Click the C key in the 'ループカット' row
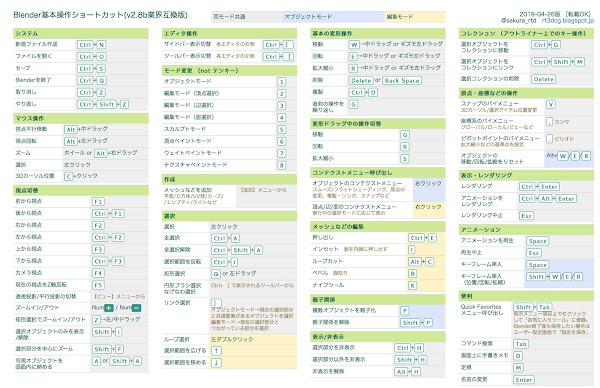Screen dimensions: 600x388 coord(429,262)
